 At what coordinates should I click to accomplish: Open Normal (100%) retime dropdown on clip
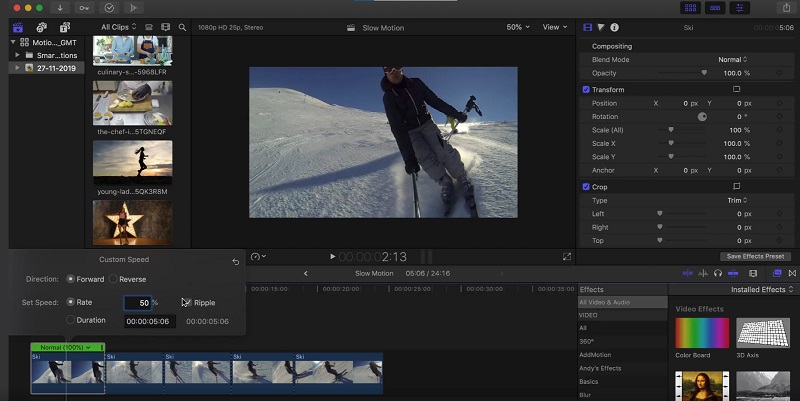point(67,347)
